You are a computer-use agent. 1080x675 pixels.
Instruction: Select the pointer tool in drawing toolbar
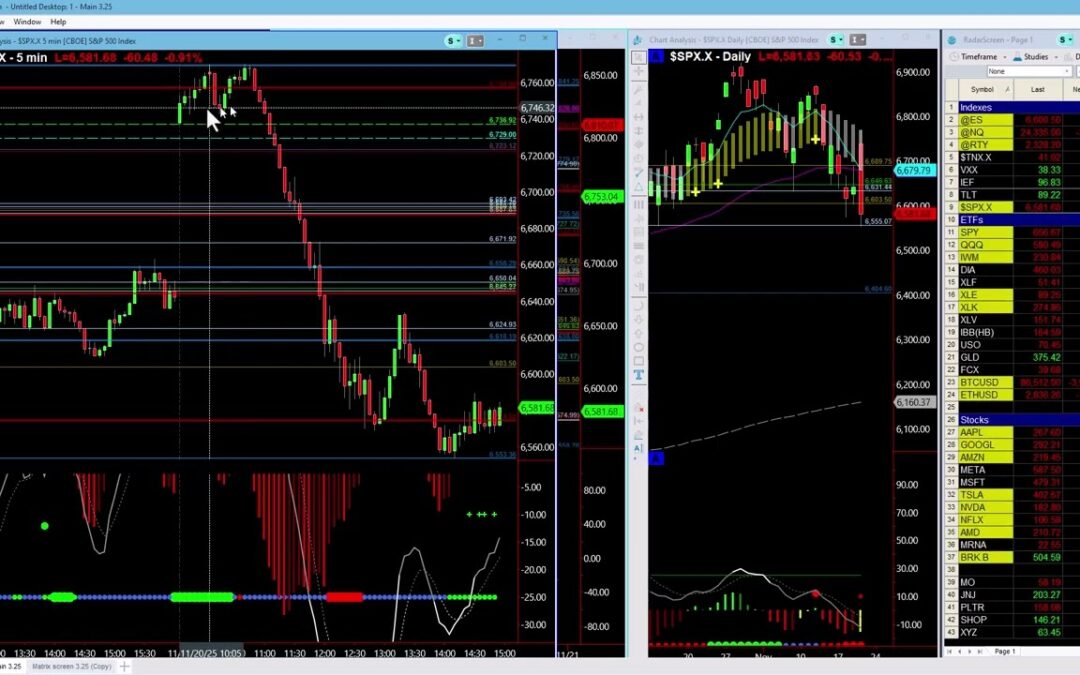coord(639,57)
